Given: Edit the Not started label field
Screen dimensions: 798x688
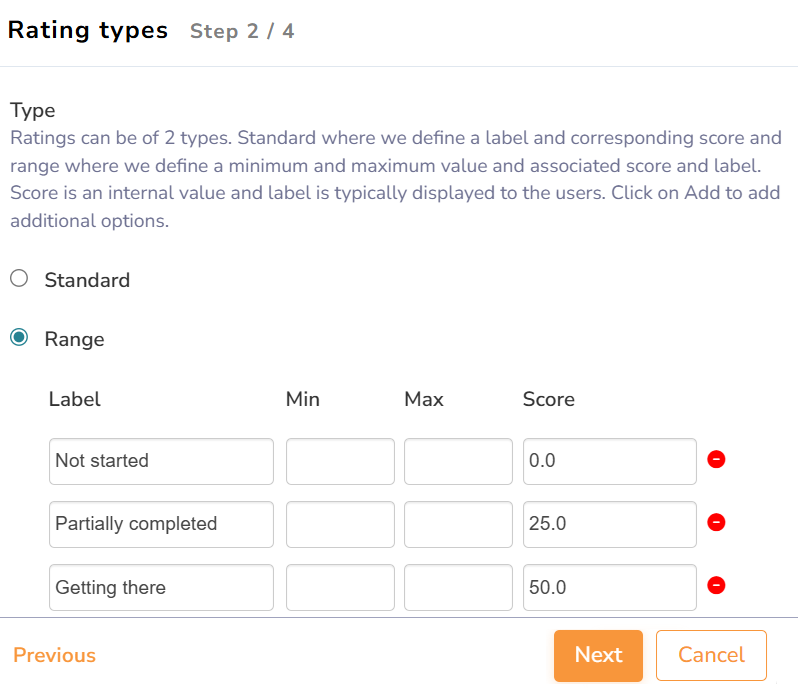Looking at the screenshot, I should click(161, 461).
